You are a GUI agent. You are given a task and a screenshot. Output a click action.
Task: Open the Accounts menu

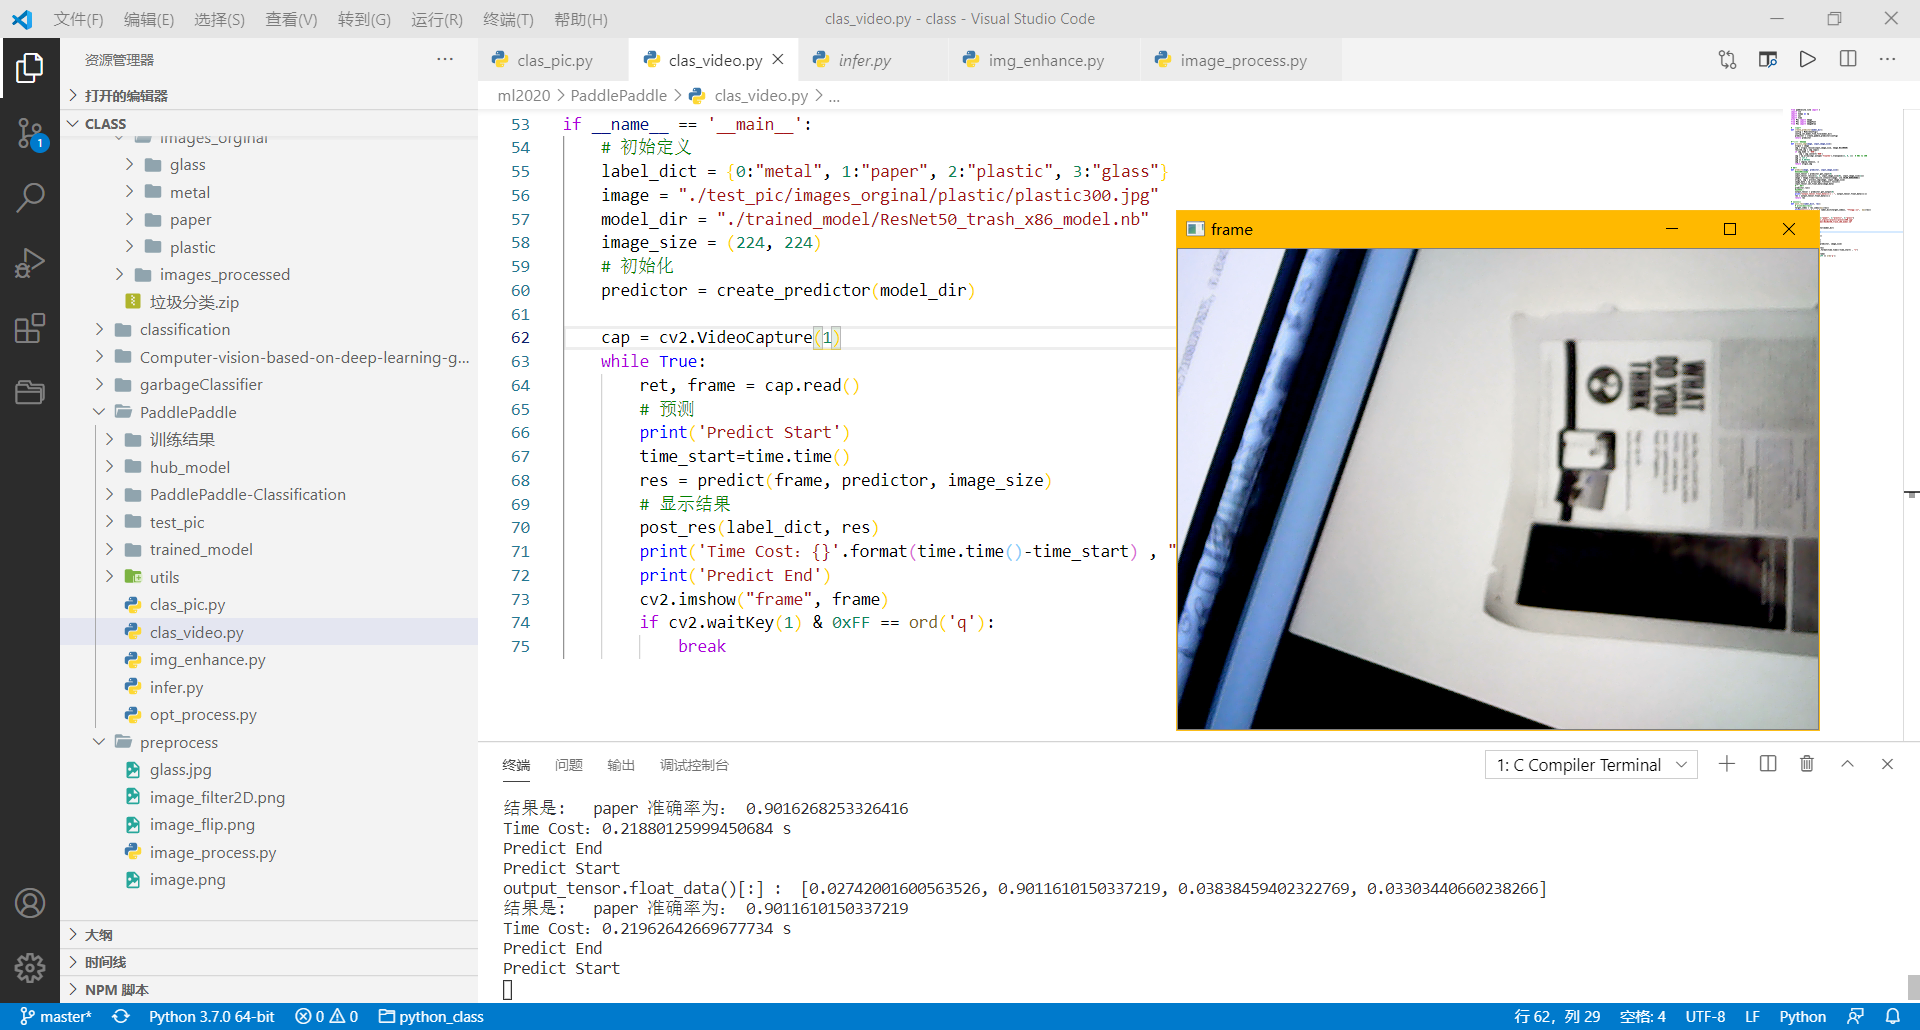[30, 904]
